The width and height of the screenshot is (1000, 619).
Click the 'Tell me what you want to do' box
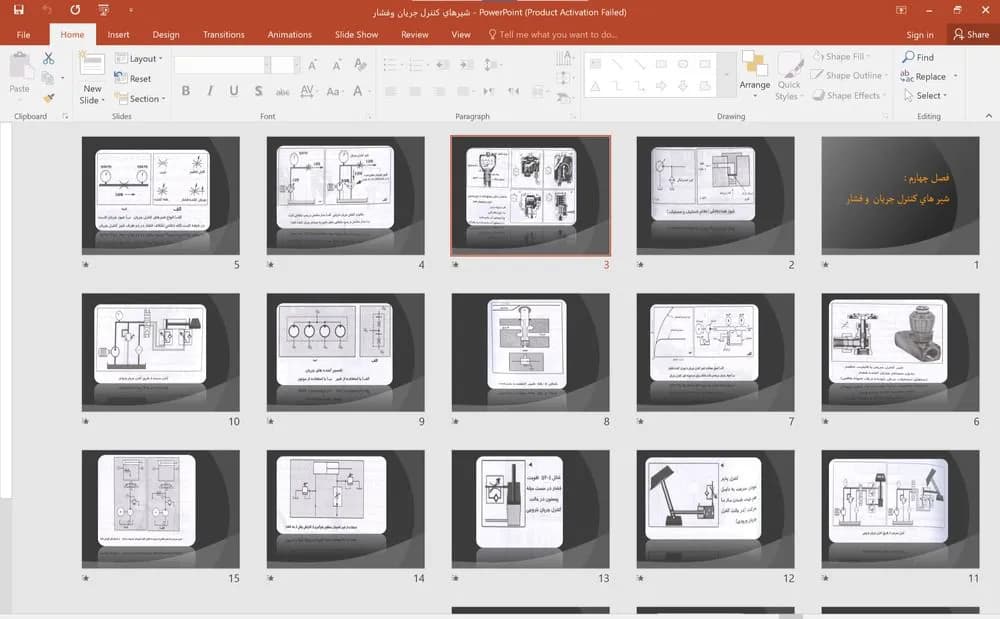(552, 34)
